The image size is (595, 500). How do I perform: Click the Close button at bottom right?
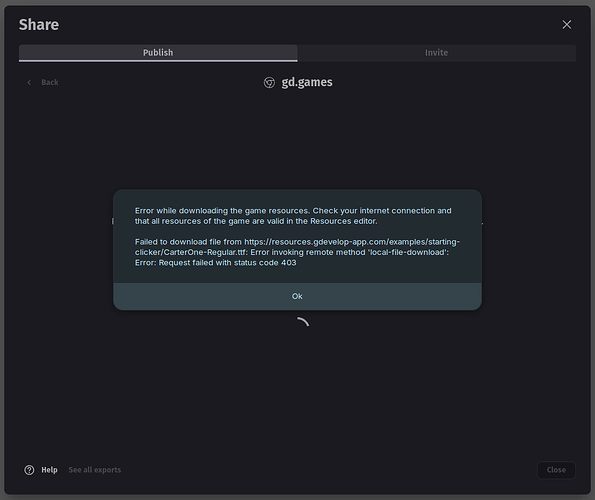tap(556, 470)
